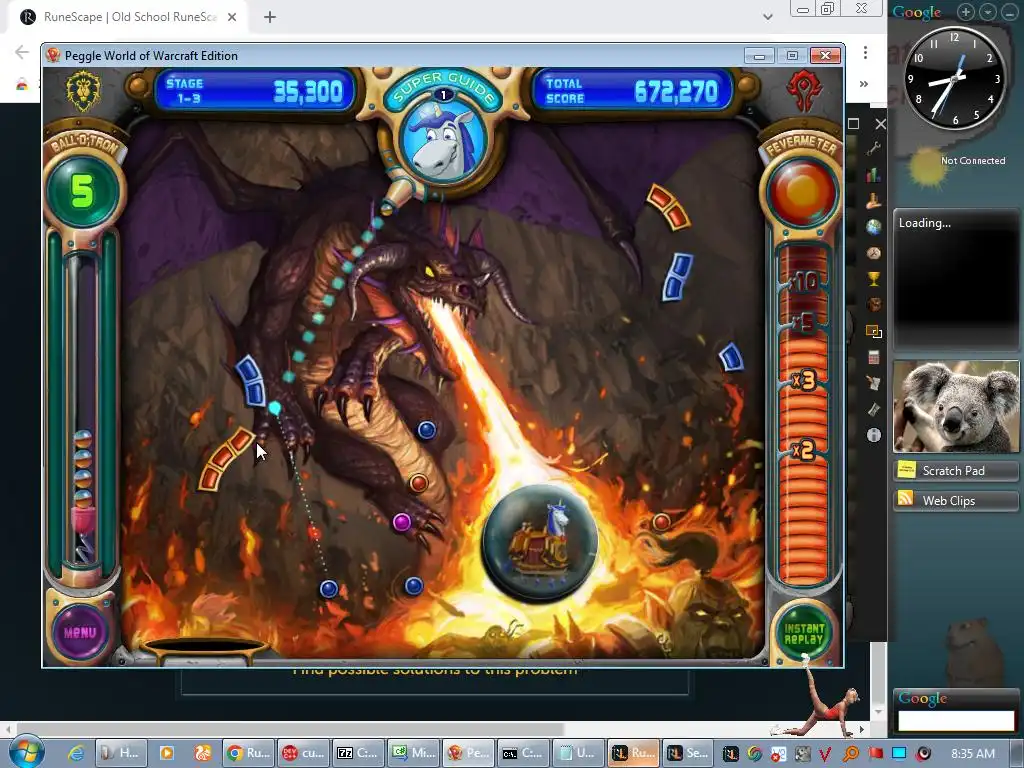Image resolution: width=1024 pixels, height=768 pixels.
Task: Click the Fevermeter orange orb
Action: tap(803, 191)
